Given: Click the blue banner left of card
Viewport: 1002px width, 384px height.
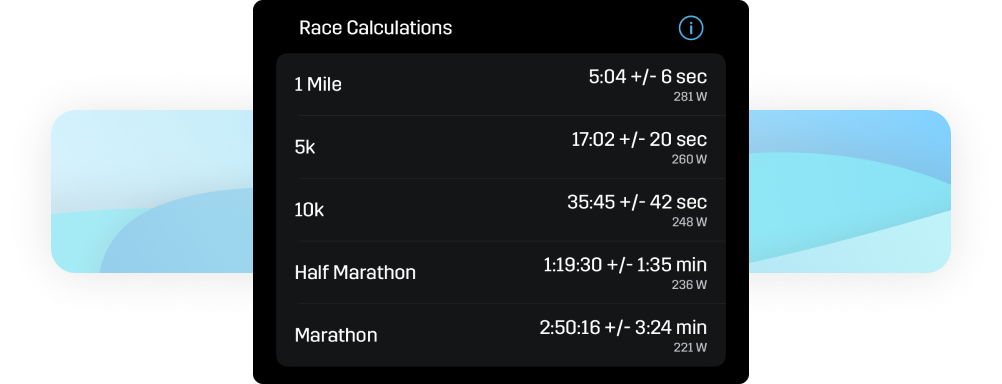Looking at the screenshot, I should point(152,192).
